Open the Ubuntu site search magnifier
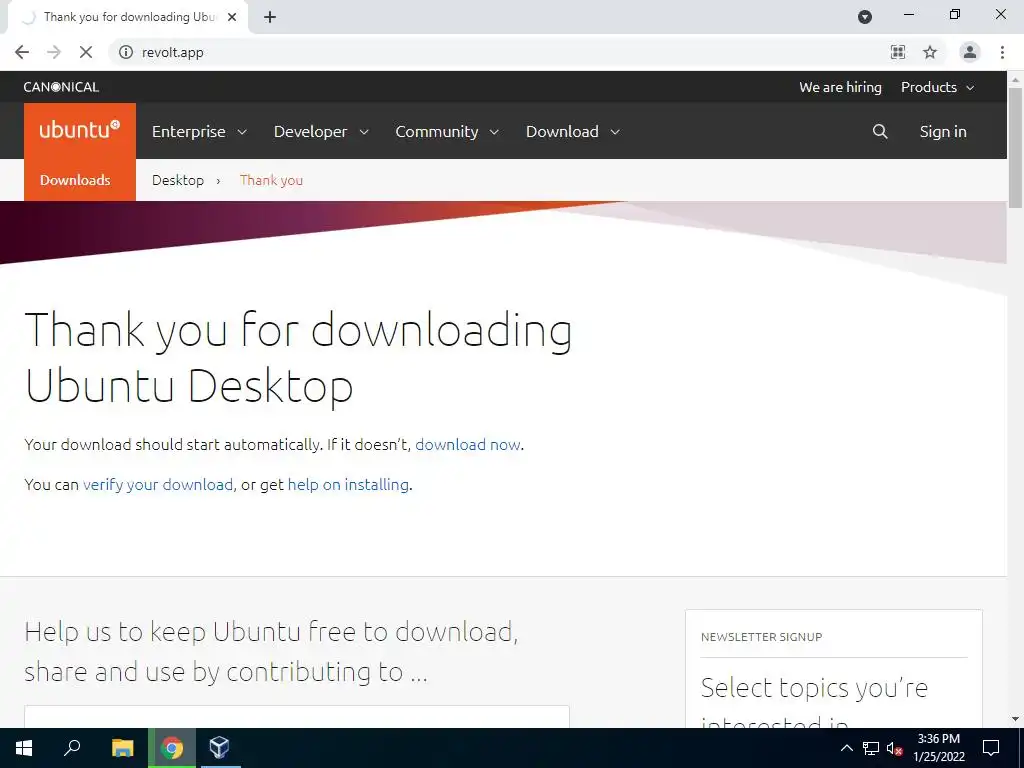1024x768 pixels. (x=880, y=131)
